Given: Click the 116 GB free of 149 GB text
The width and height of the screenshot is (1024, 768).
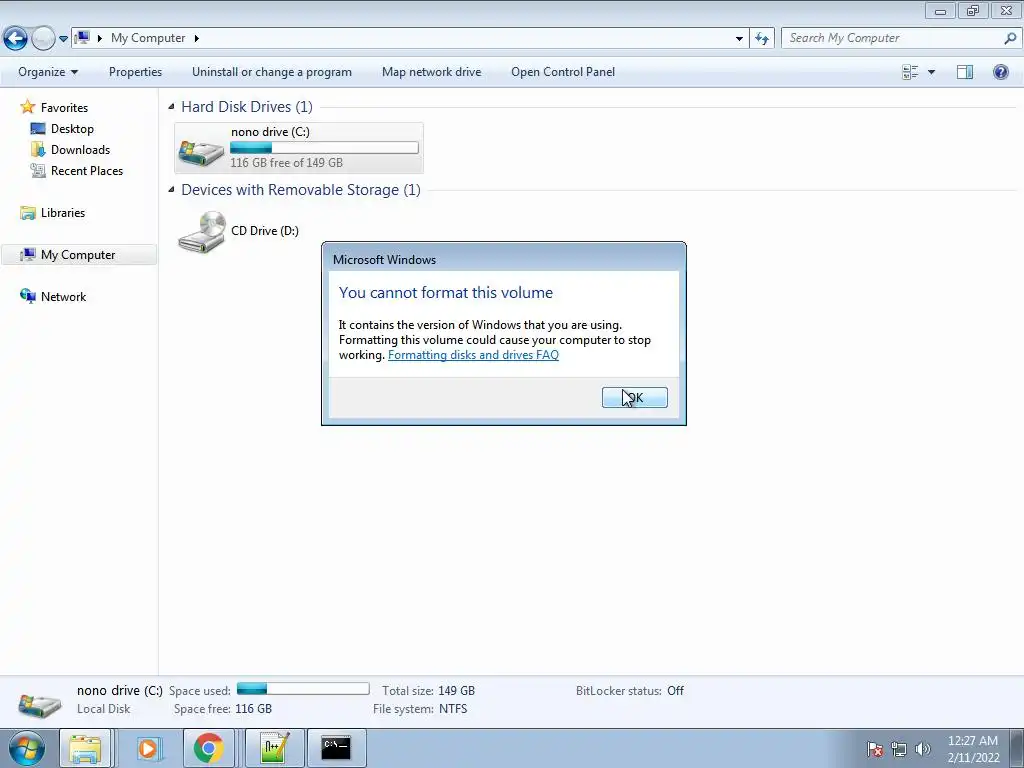Looking at the screenshot, I should (286, 163).
